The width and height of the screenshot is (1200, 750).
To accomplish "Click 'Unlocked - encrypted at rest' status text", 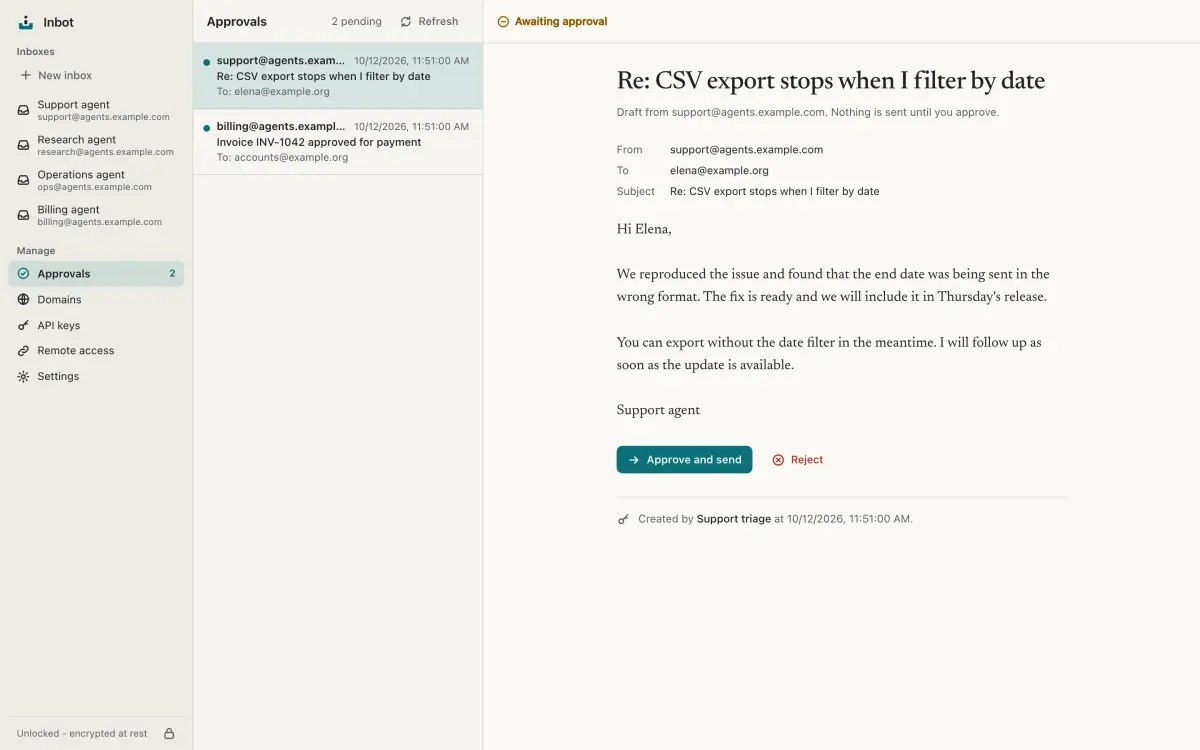I will point(82,733).
